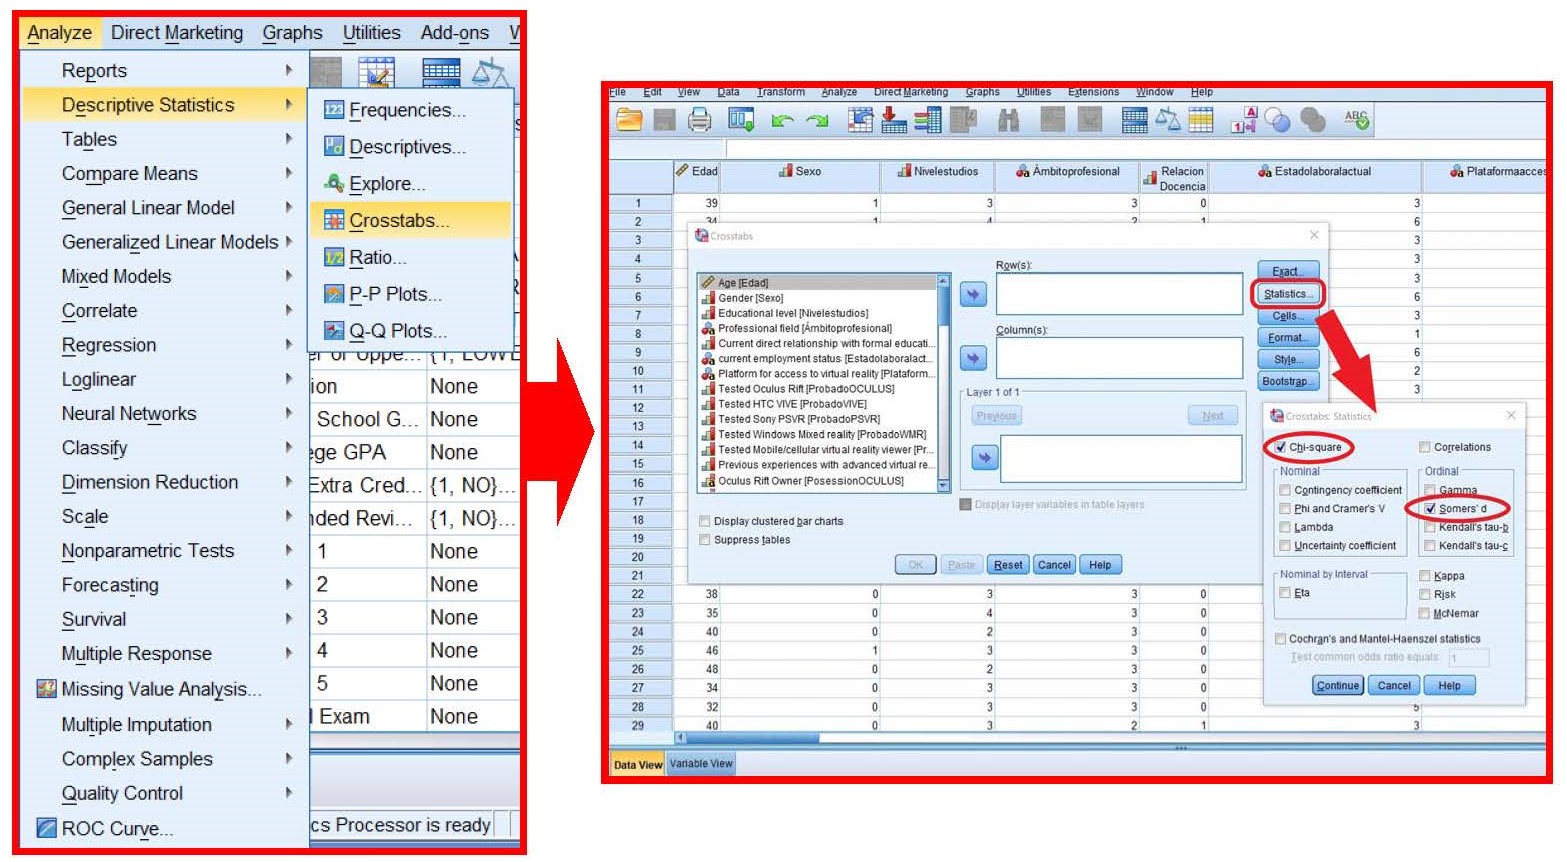Image resolution: width=1567 pixels, height=862 pixels.
Task: Expand the Compare Means submenu arrow
Action: (x=288, y=173)
